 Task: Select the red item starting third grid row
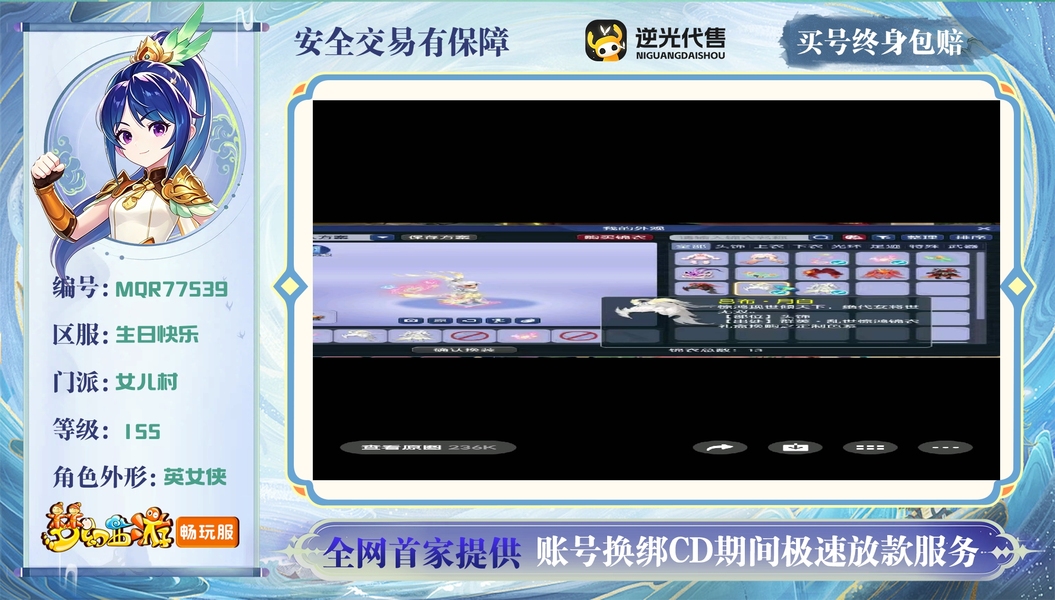tap(702, 289)
